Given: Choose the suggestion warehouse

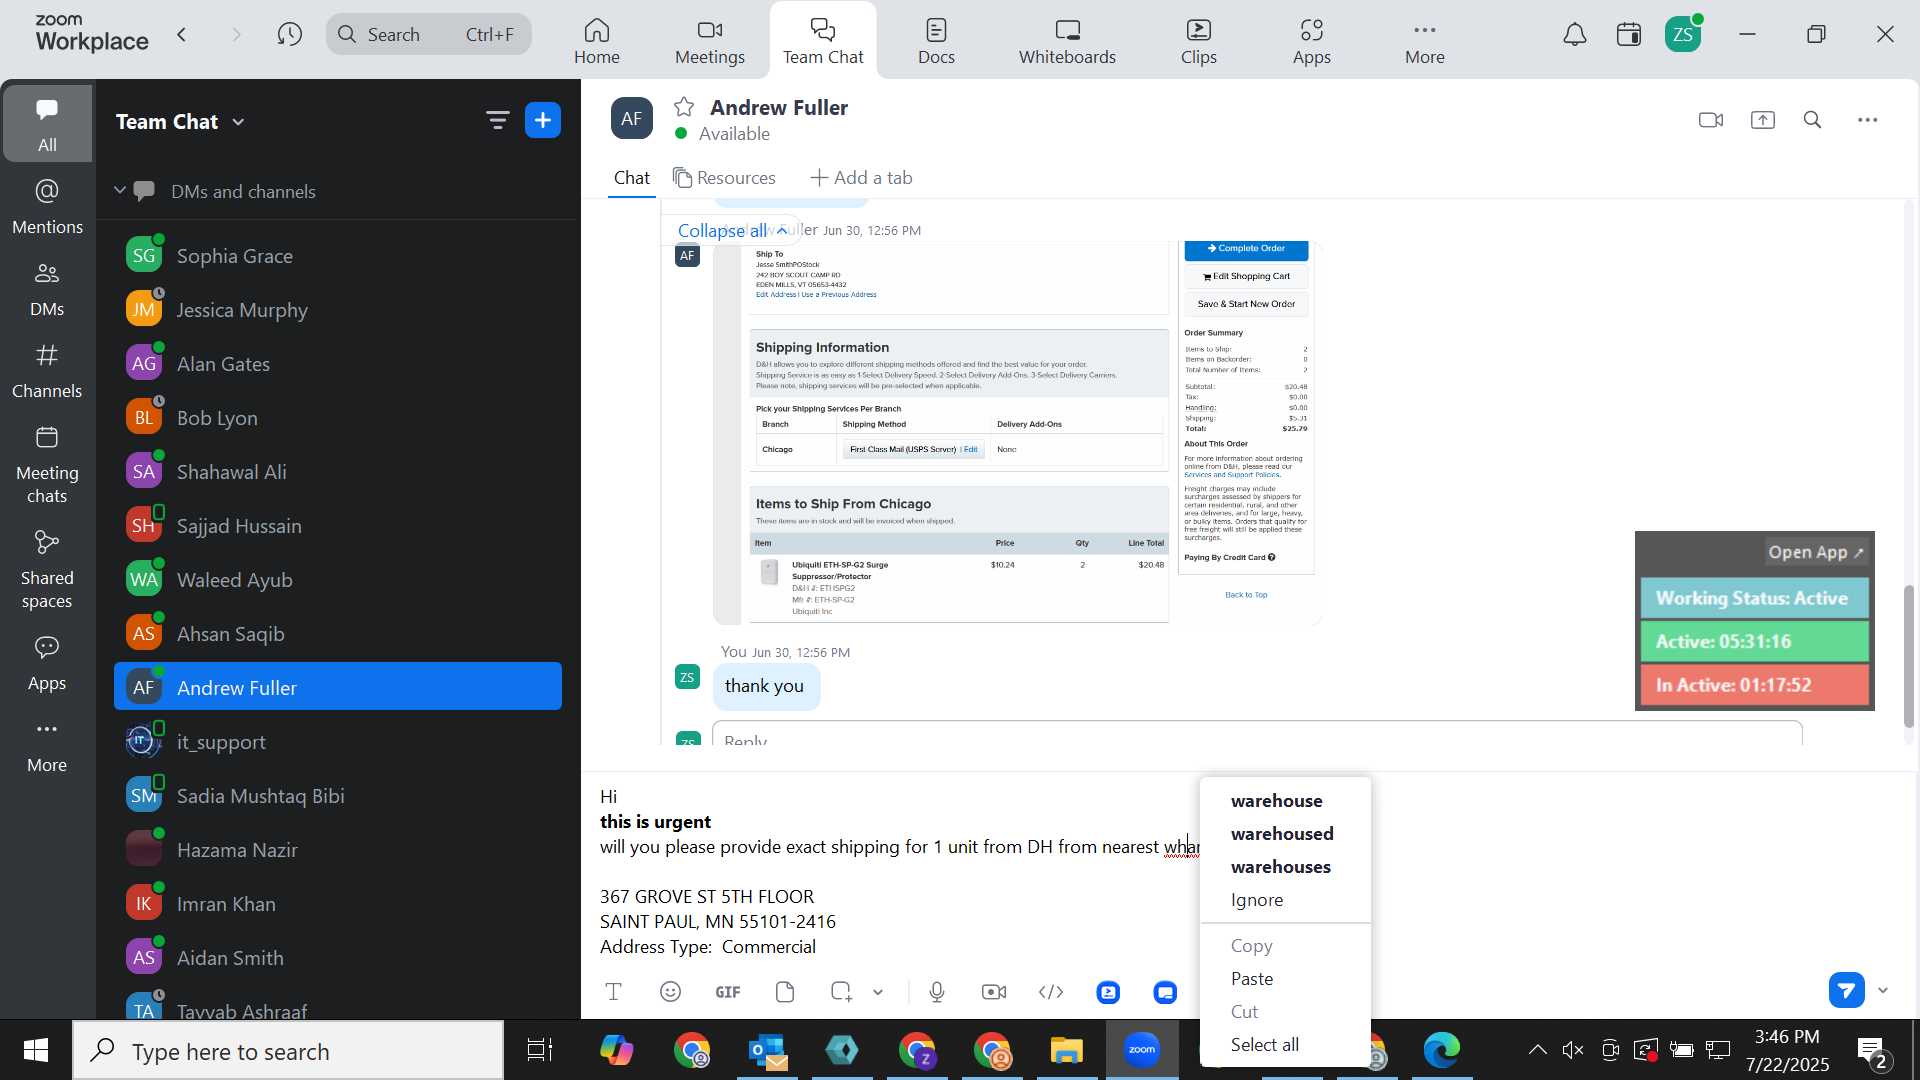Looking at the screenshot, I should [x=1277, y=801].
